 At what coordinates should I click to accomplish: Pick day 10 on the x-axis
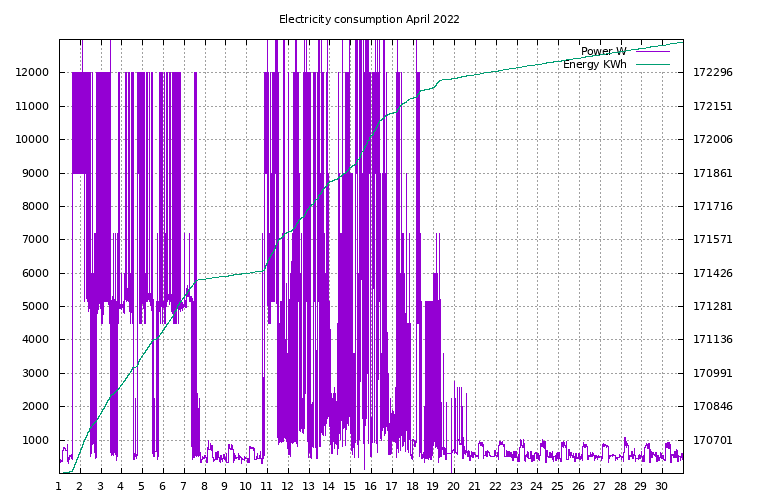pyautogui.click(x=245, y=486)
